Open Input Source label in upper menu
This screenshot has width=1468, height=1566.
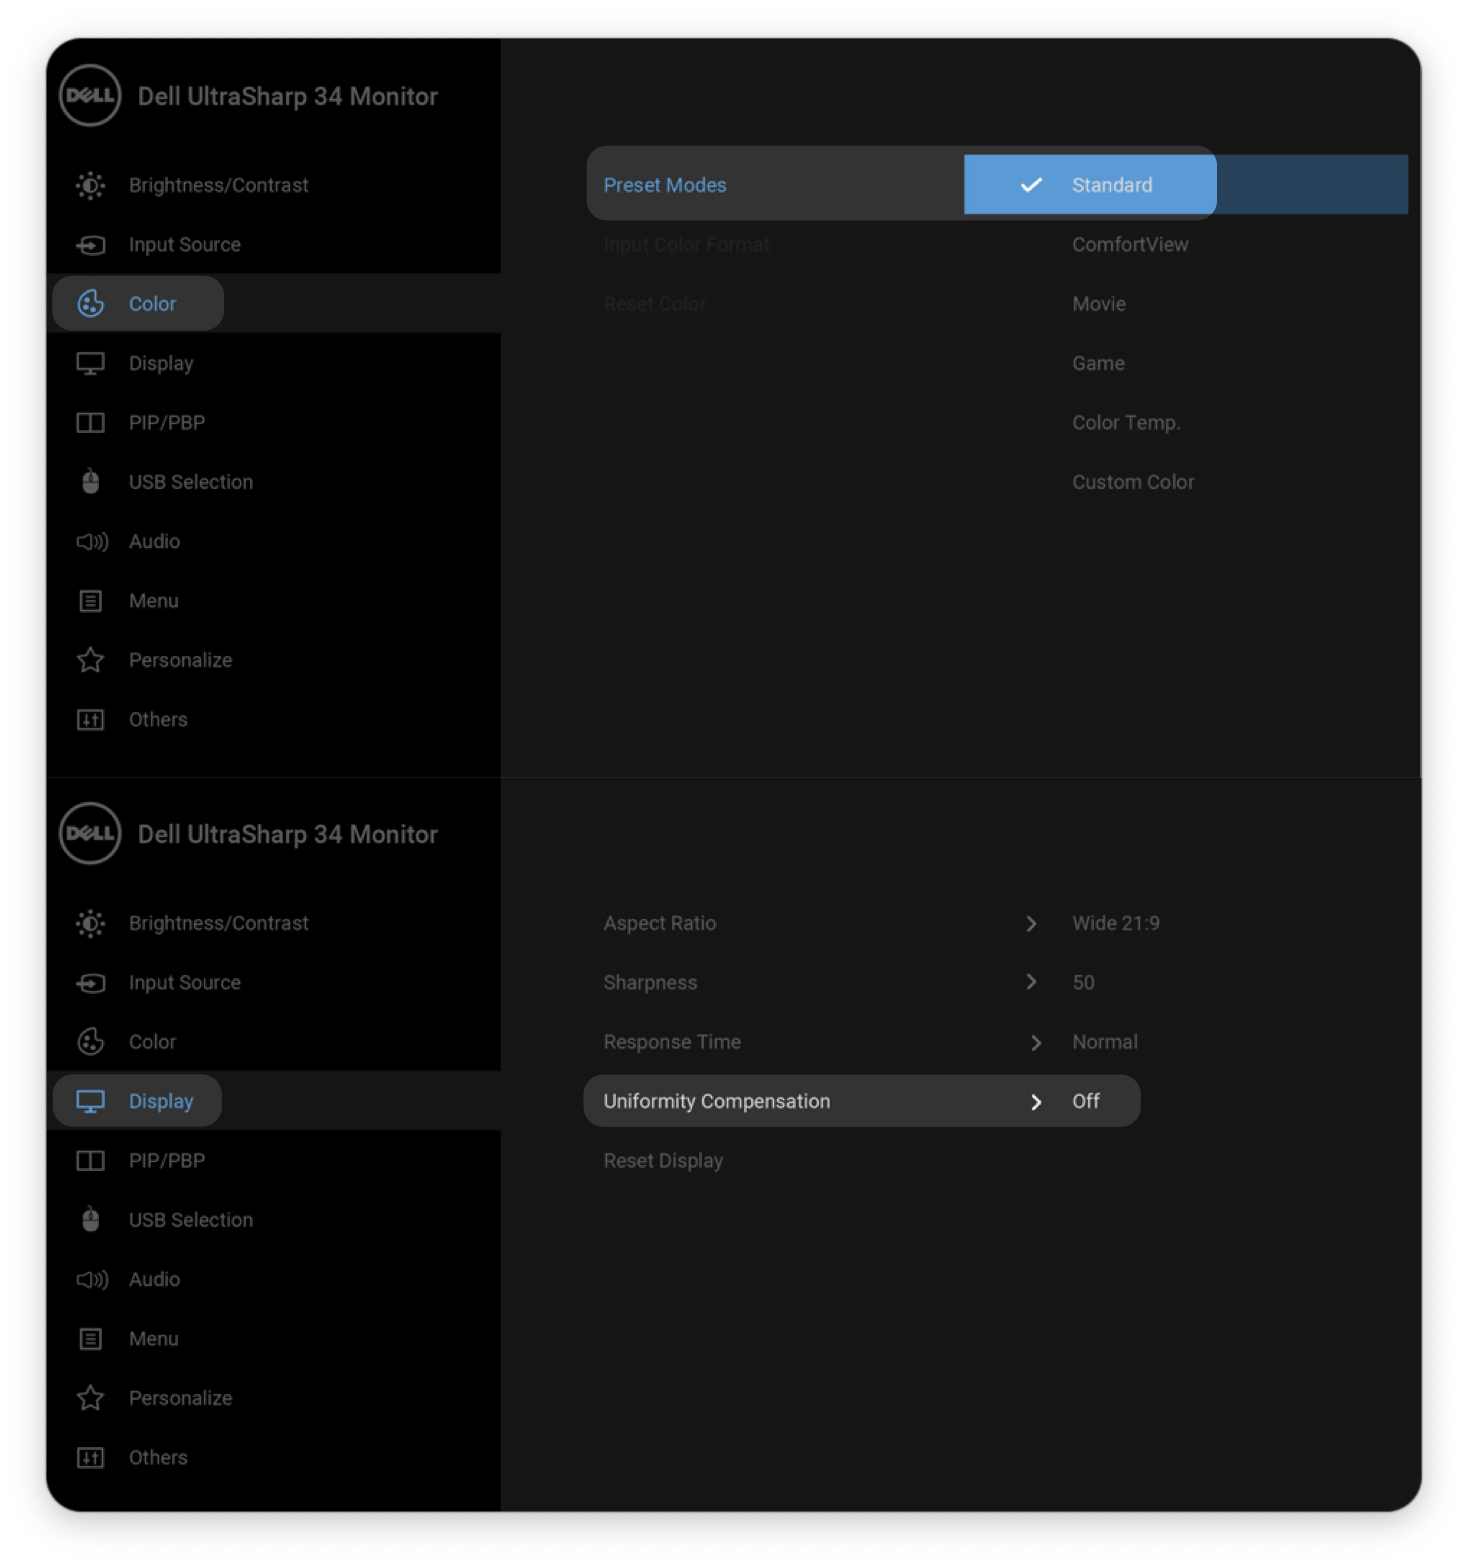point(185,245)
